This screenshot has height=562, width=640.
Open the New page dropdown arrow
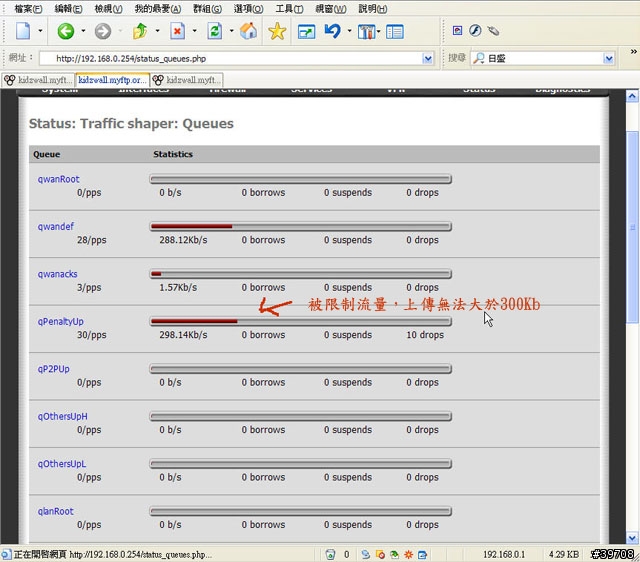pyautogui.click(x=40, y=31)
